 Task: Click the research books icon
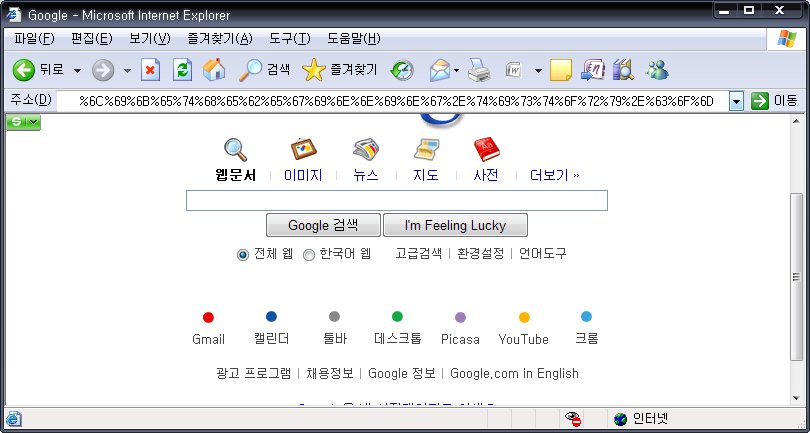(623, 70)
